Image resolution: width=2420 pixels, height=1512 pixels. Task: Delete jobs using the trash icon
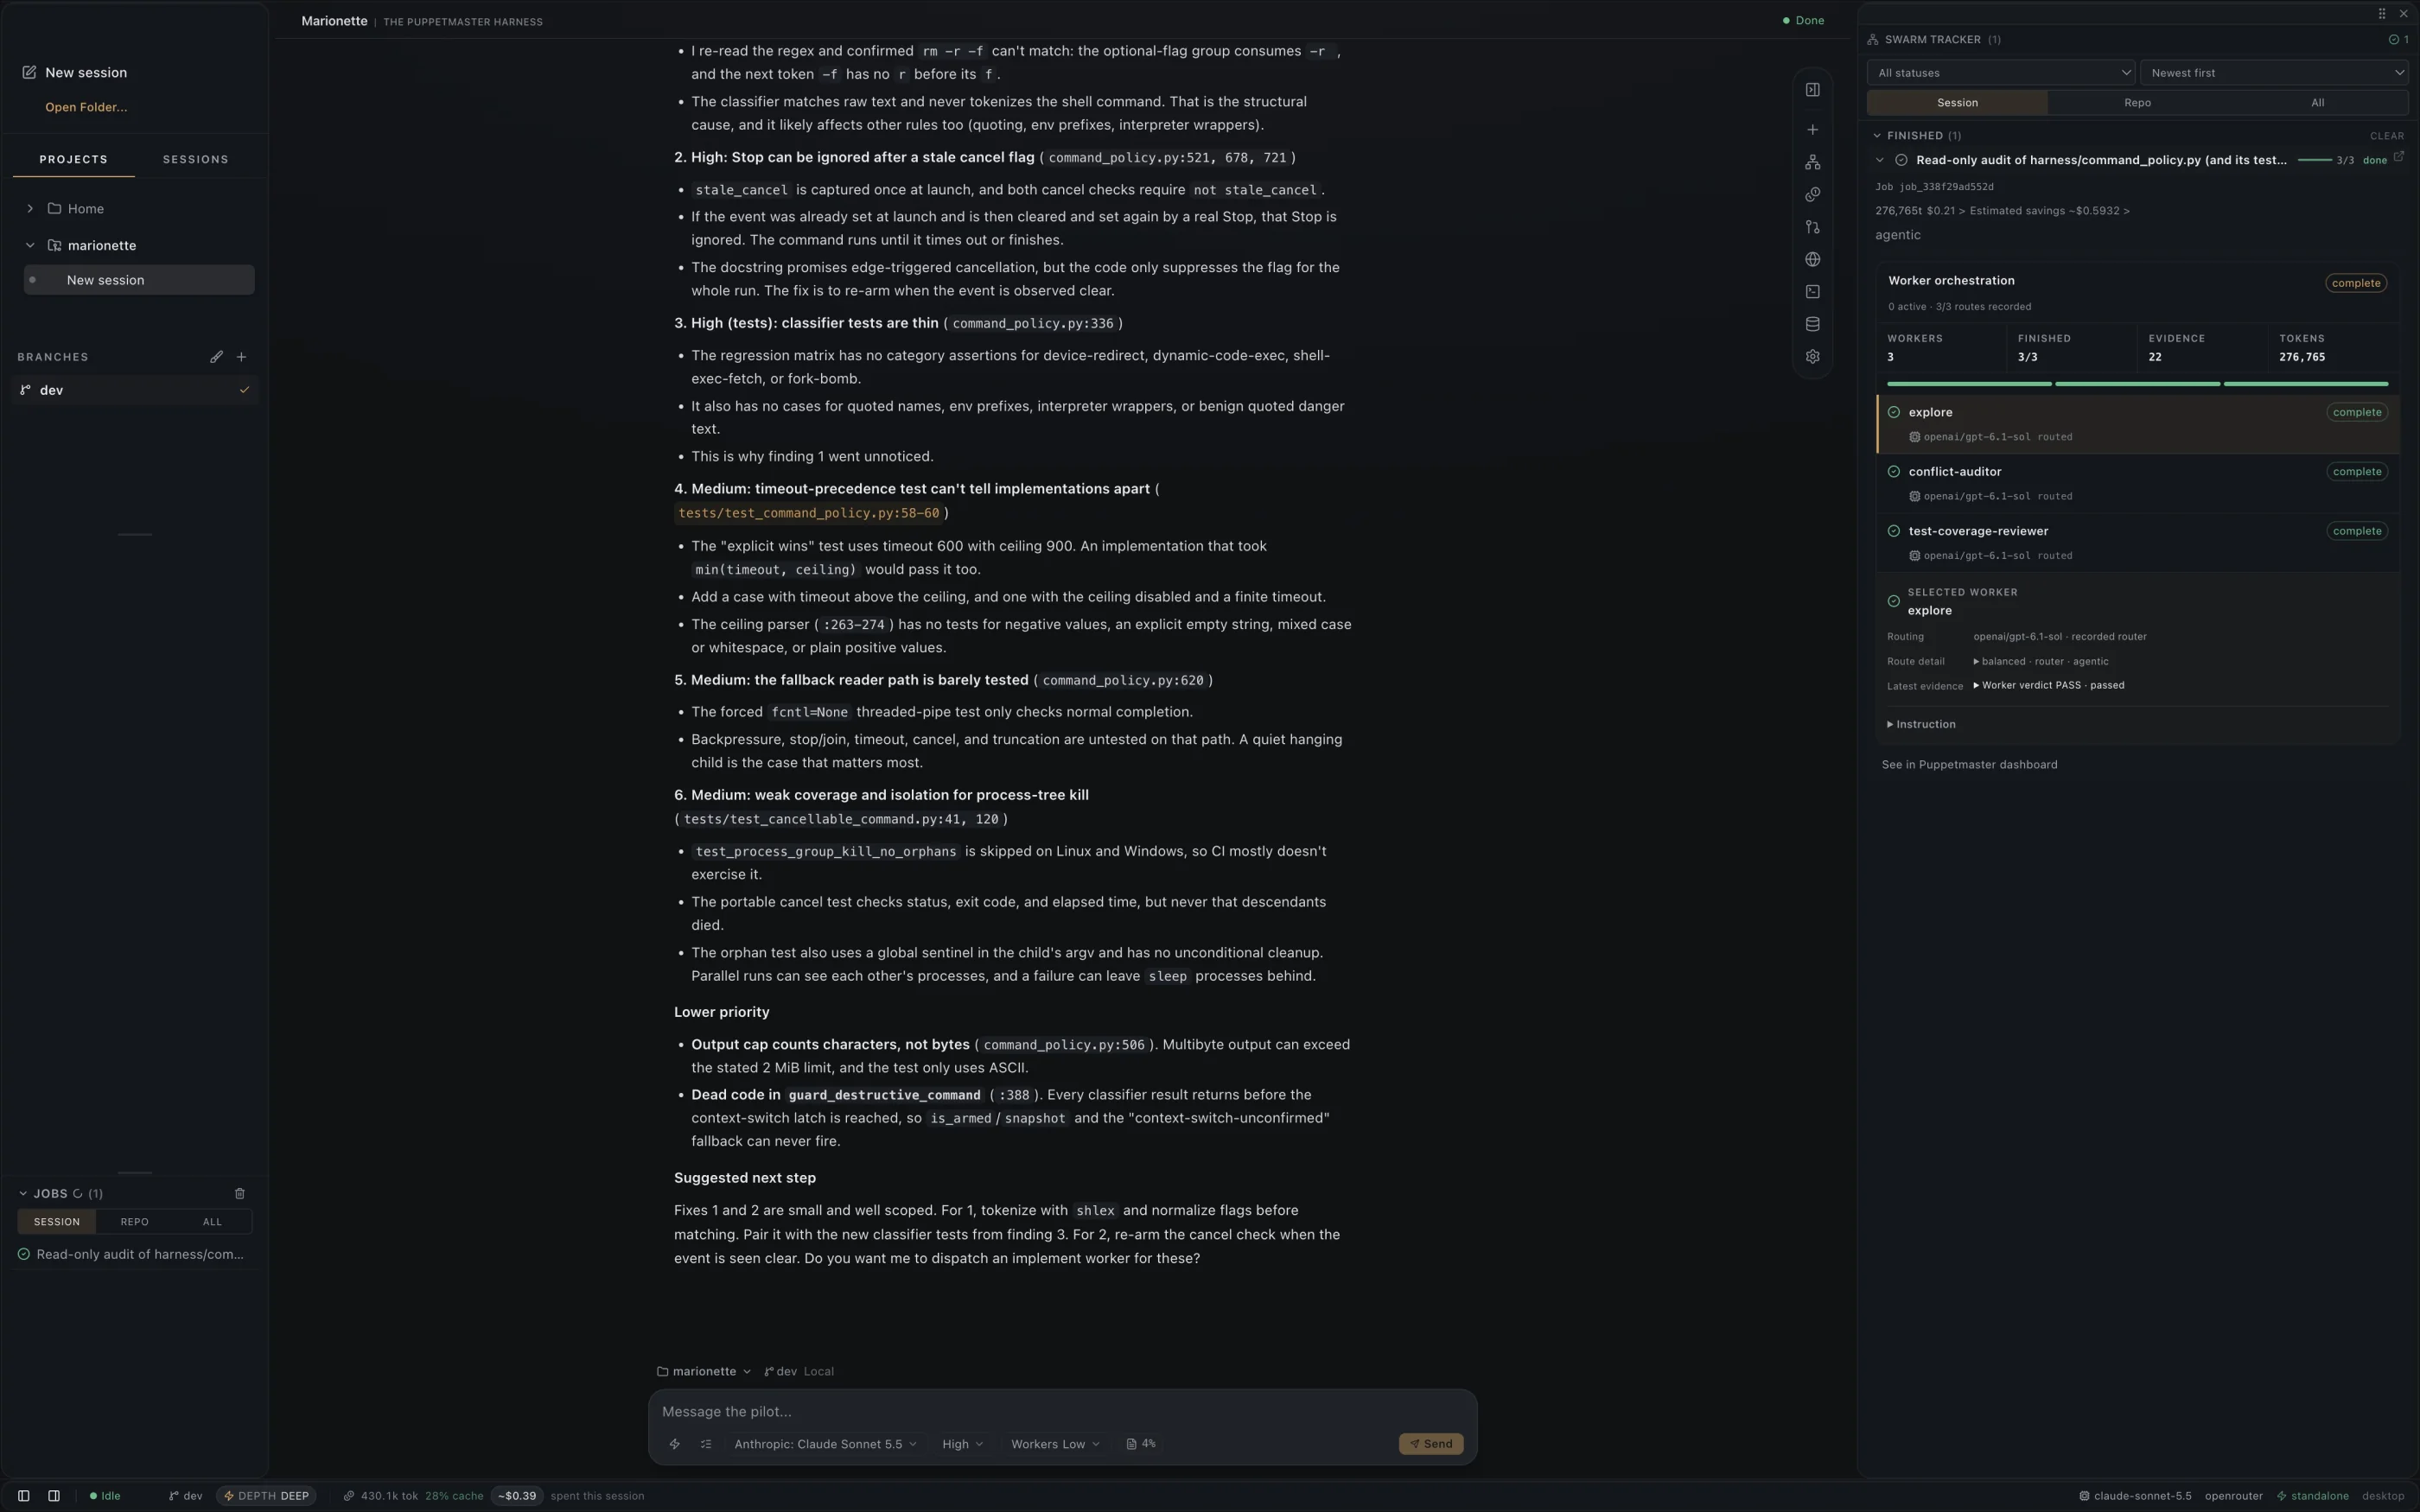(239, 1193)
